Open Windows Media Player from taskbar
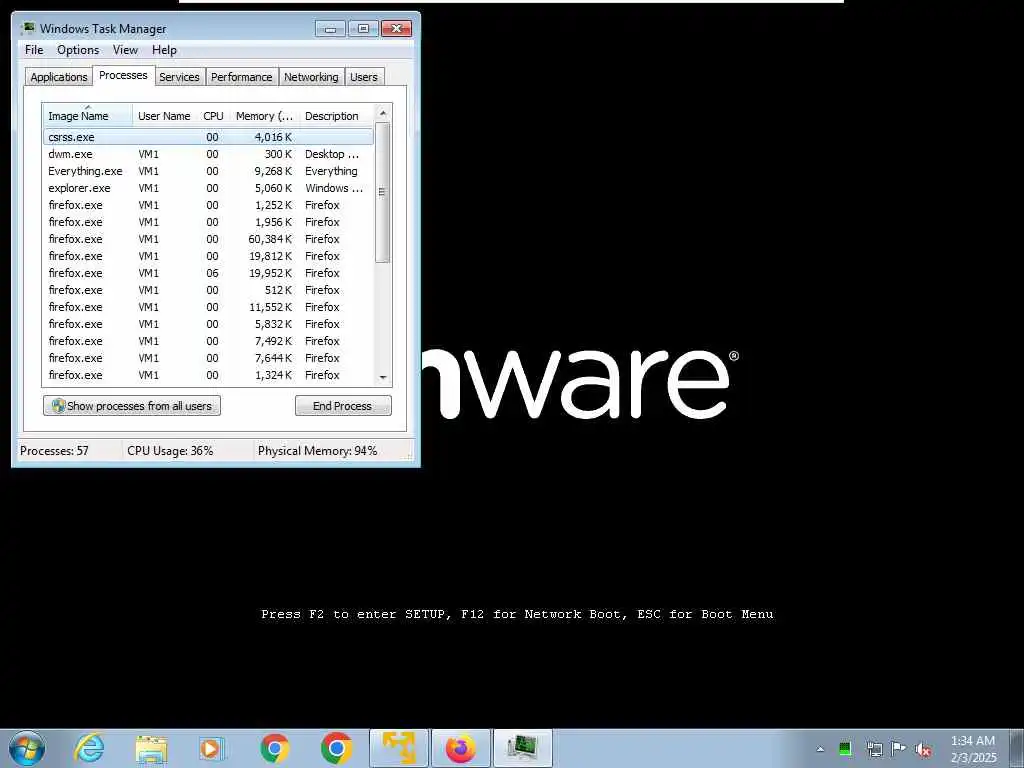1024x768 pixels. tap(212, 748)
